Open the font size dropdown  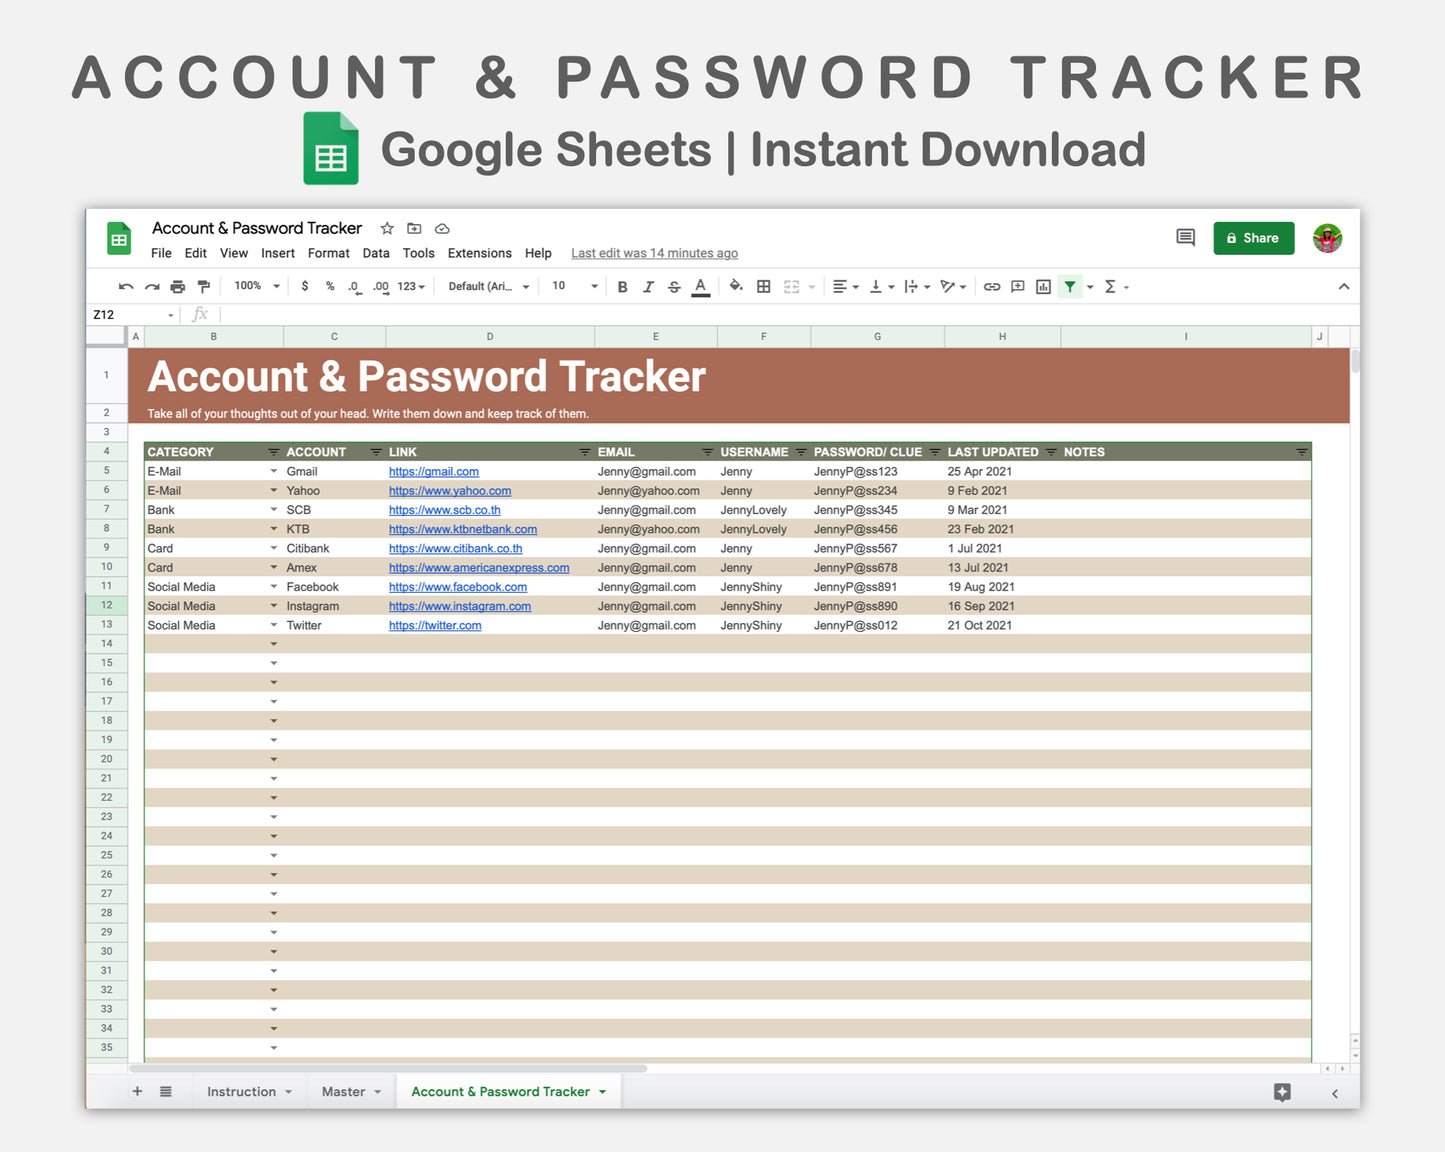coord(572,286)
